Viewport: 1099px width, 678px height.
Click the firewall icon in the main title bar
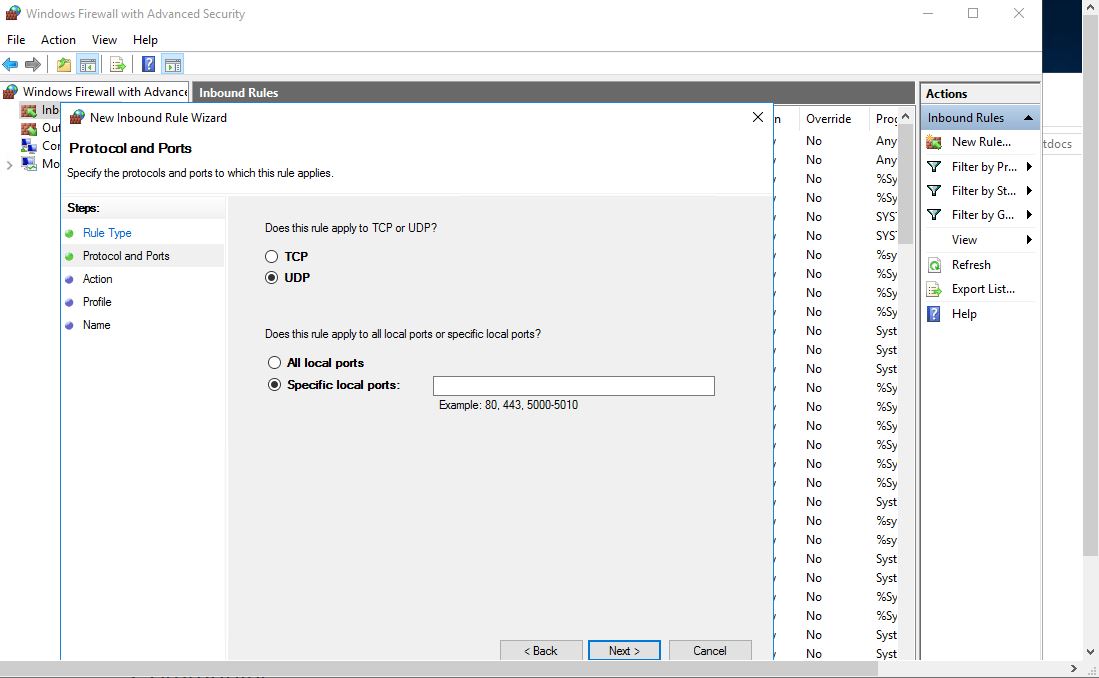pyautogui.click(x=13, y=13)
